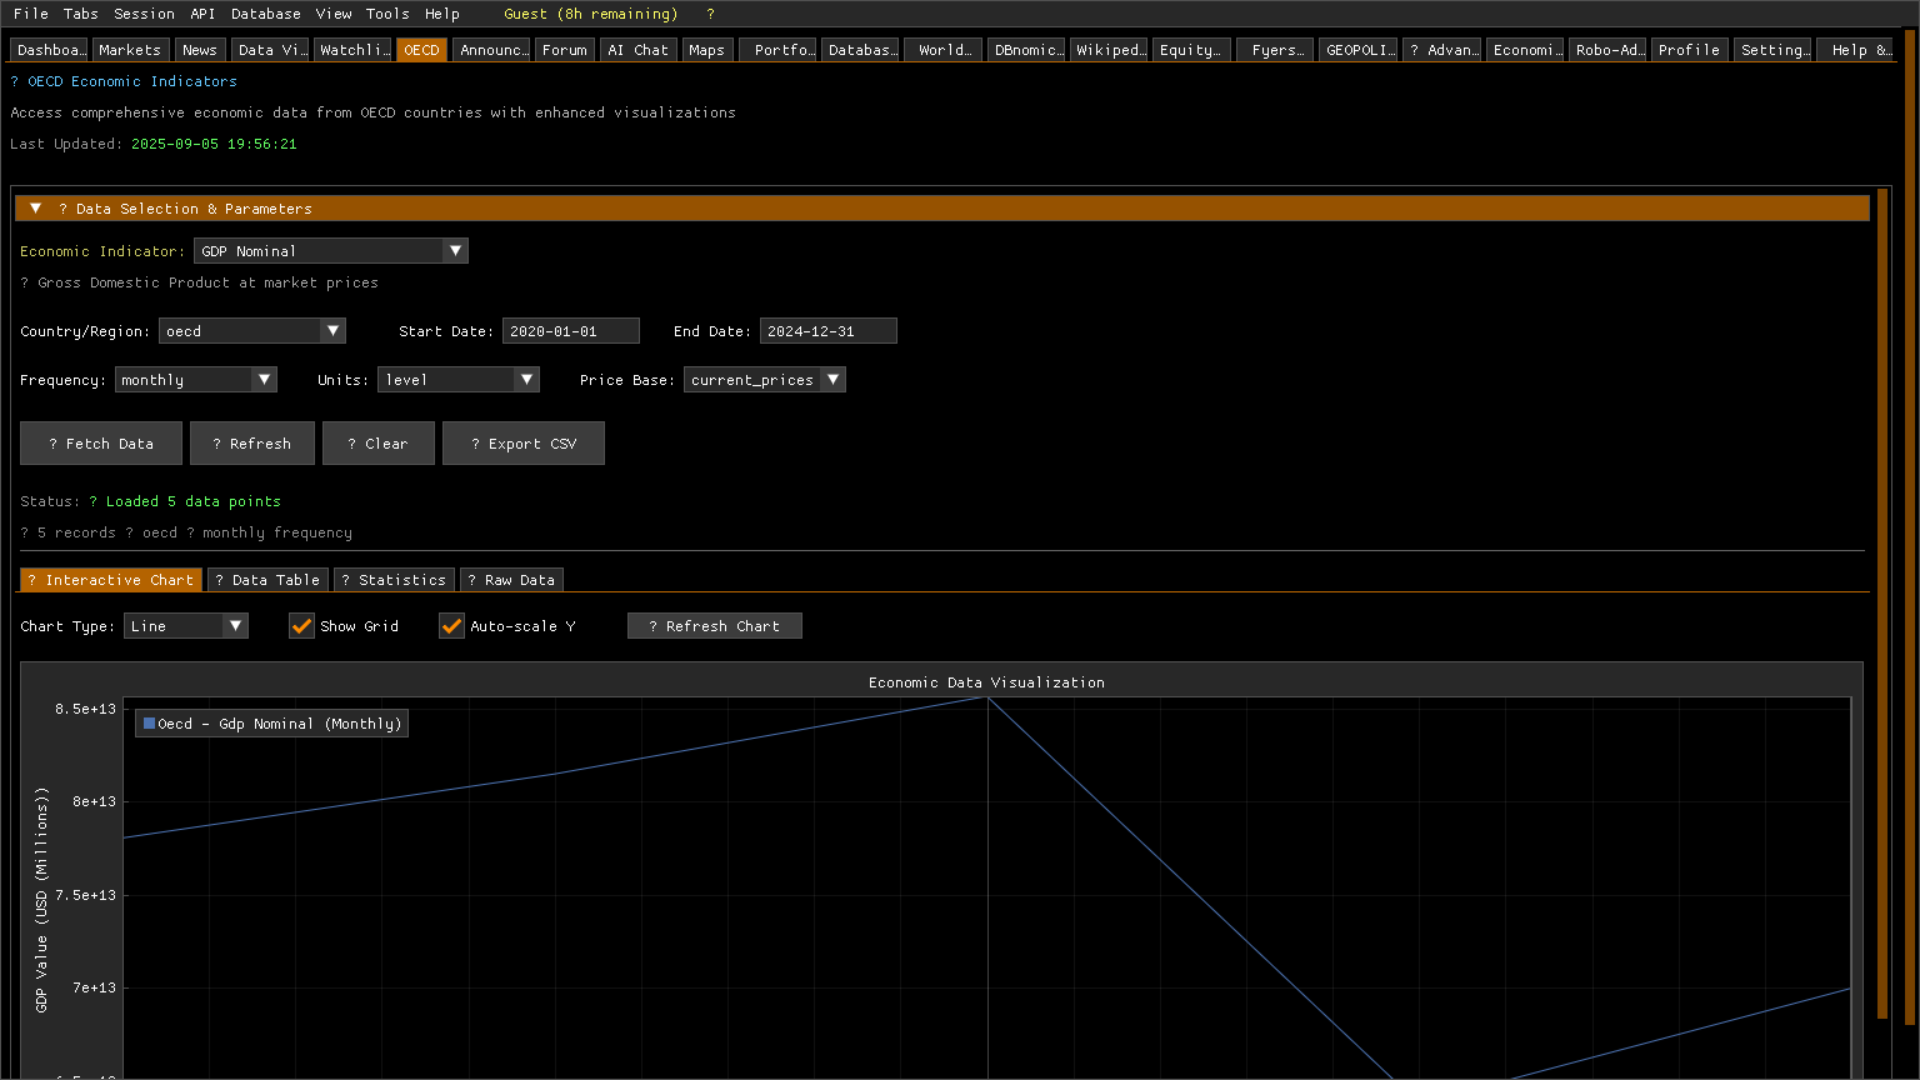Open the Chart Type dropdown arrow

(235, 626)
